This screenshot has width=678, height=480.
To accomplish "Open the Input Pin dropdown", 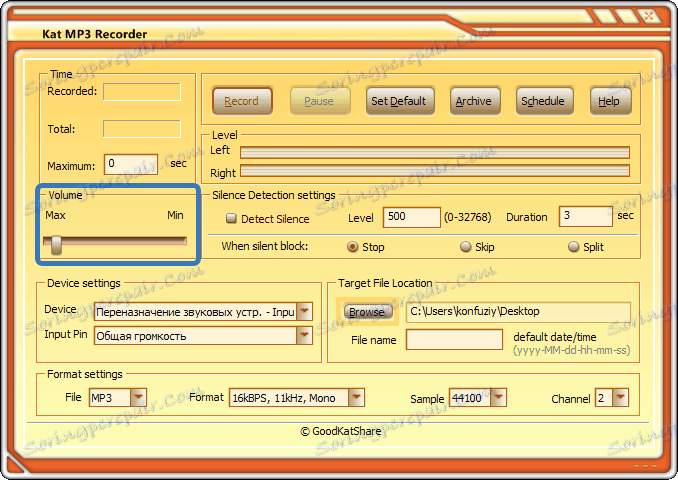I will (x=304, y=336).
